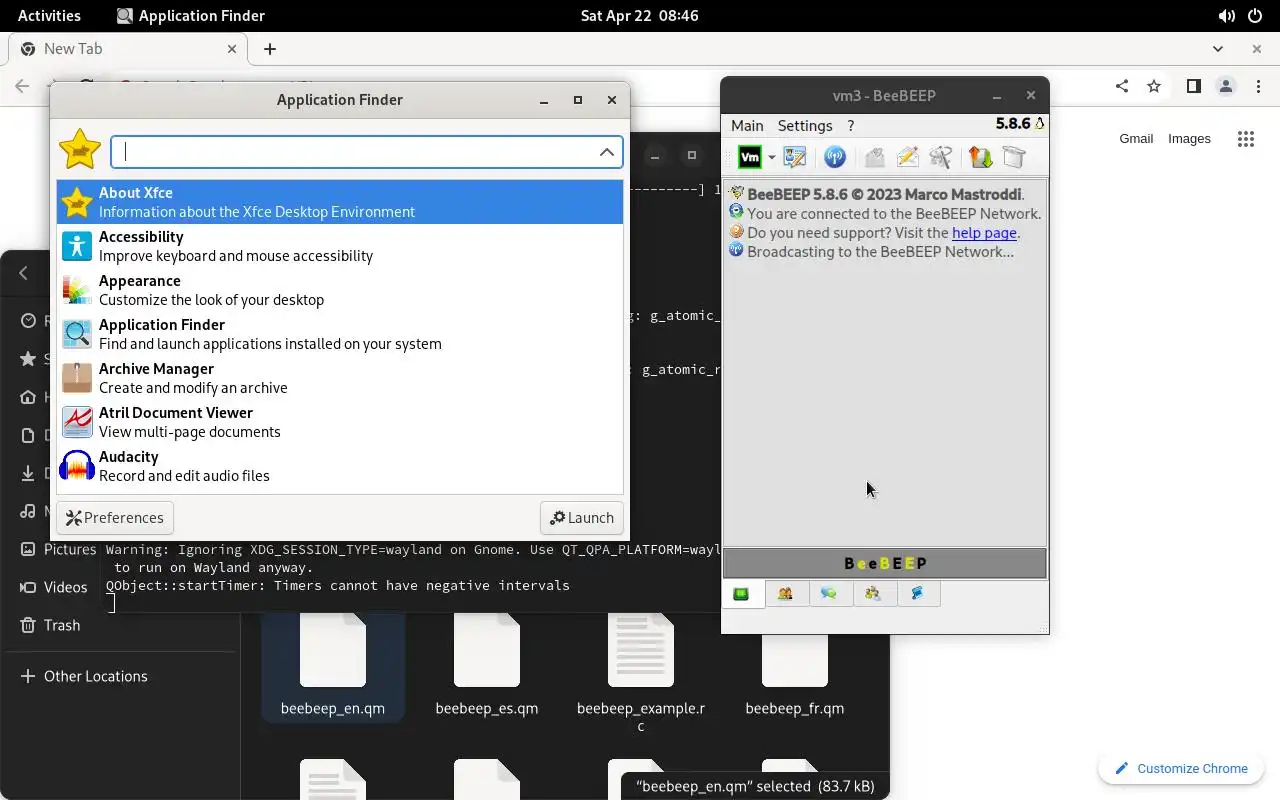Click Activities in the top bar
The height and width of the screenshot is (800, 1280).
(49, 16)
